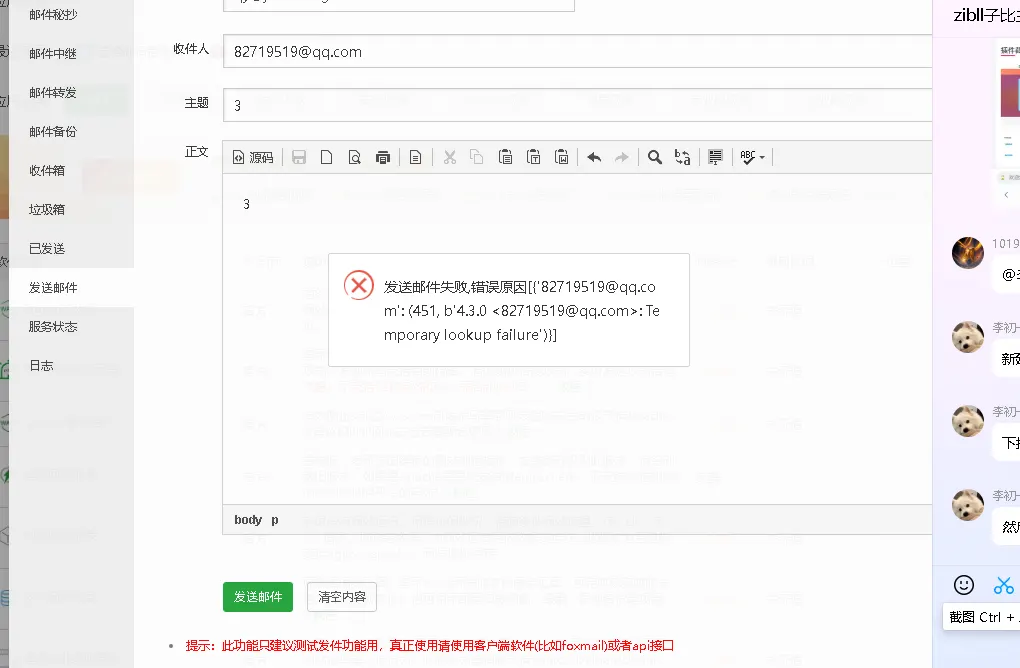The image size is (1020, 668).
Task: Click inside the message body editor area
Action: click(x=578, y=338)
